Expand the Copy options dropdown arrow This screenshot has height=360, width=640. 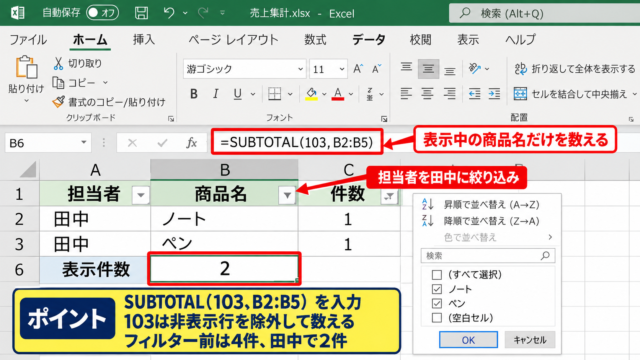tap(105, 83)
